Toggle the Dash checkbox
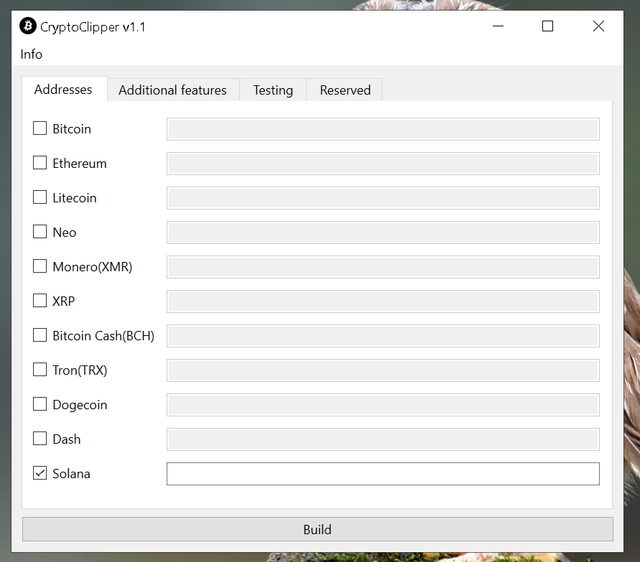 (x=40, y=438)
